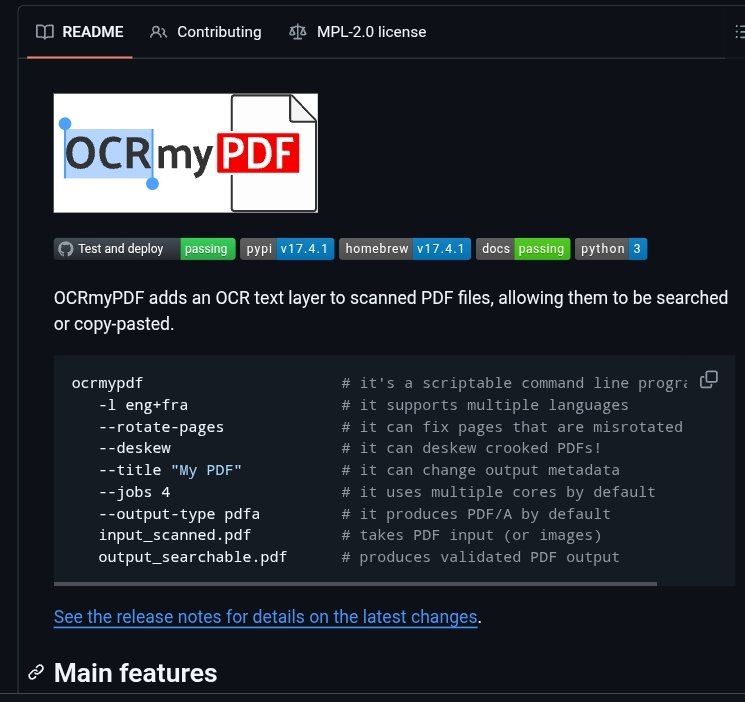Click input_scanned.pdf in the code
This screenshot has width=745, height=702.
174,535
